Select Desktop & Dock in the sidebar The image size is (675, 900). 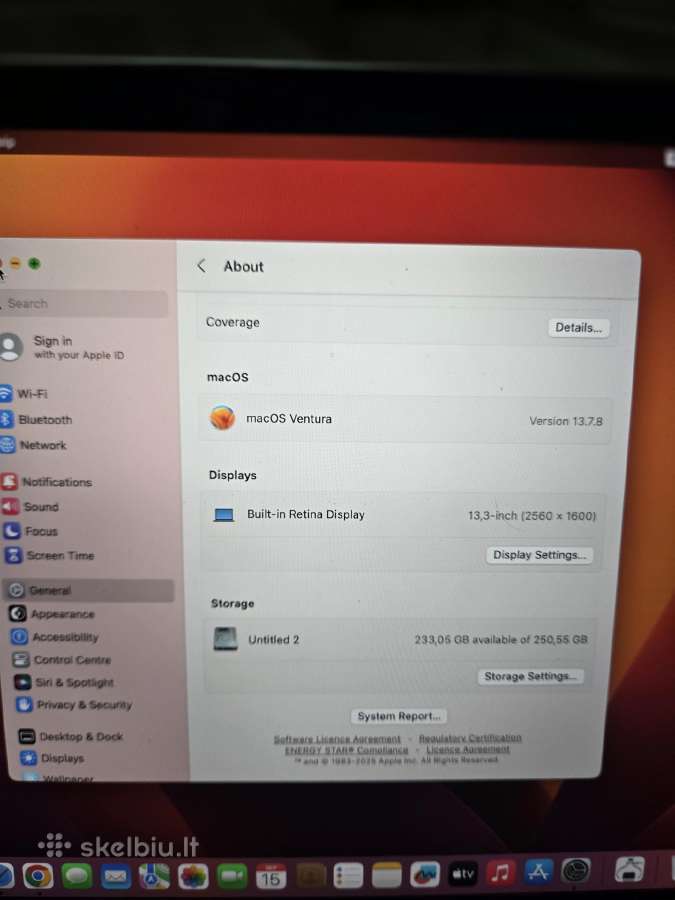[x=80, y=736]
